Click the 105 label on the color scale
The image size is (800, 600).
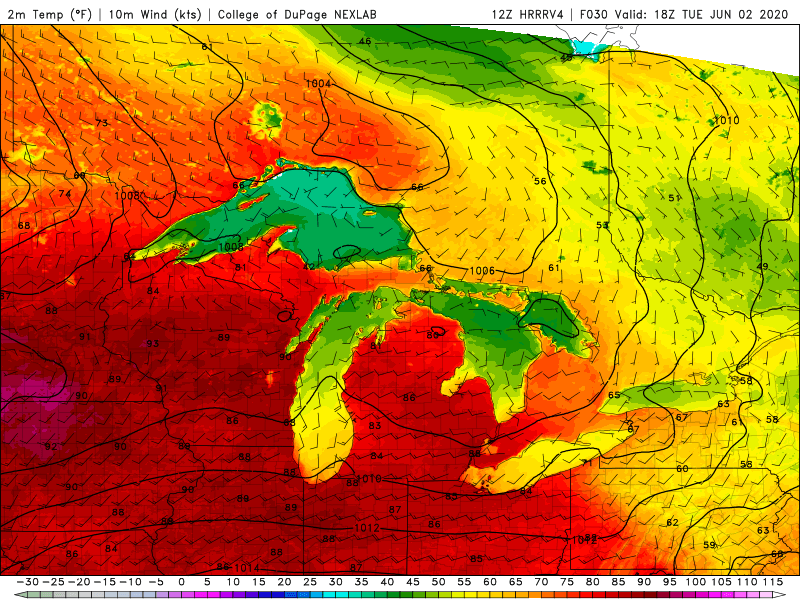pyautogui.click(x=721, y=582)
